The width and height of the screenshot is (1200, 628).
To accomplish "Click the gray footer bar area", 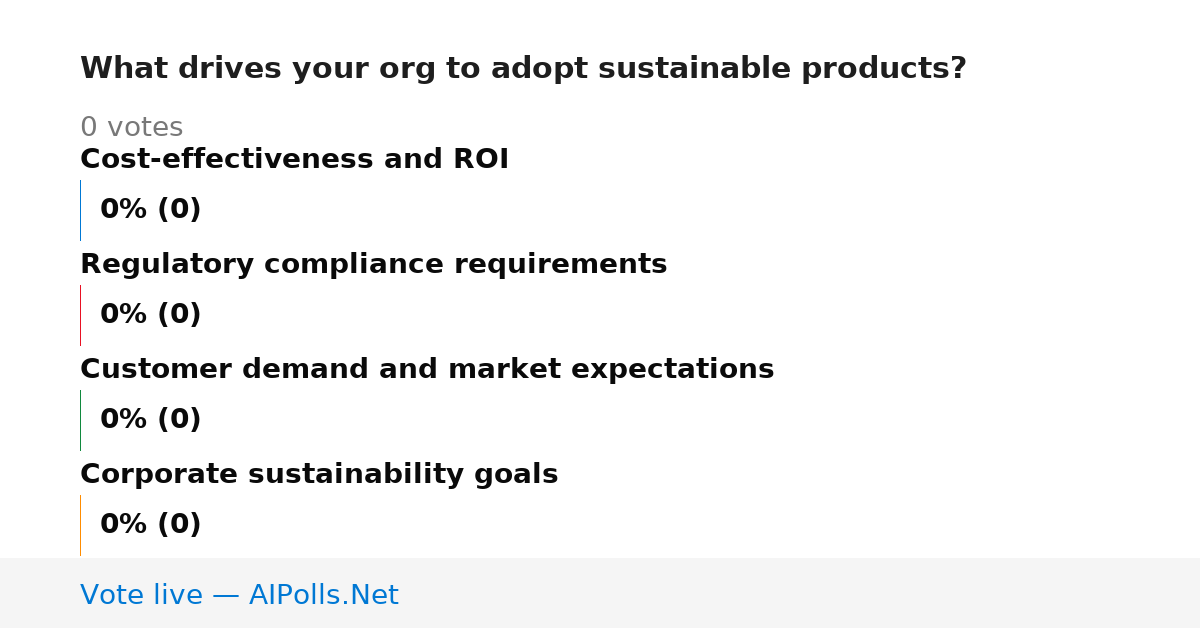I will pyautogui.click(x=600, y=593).
